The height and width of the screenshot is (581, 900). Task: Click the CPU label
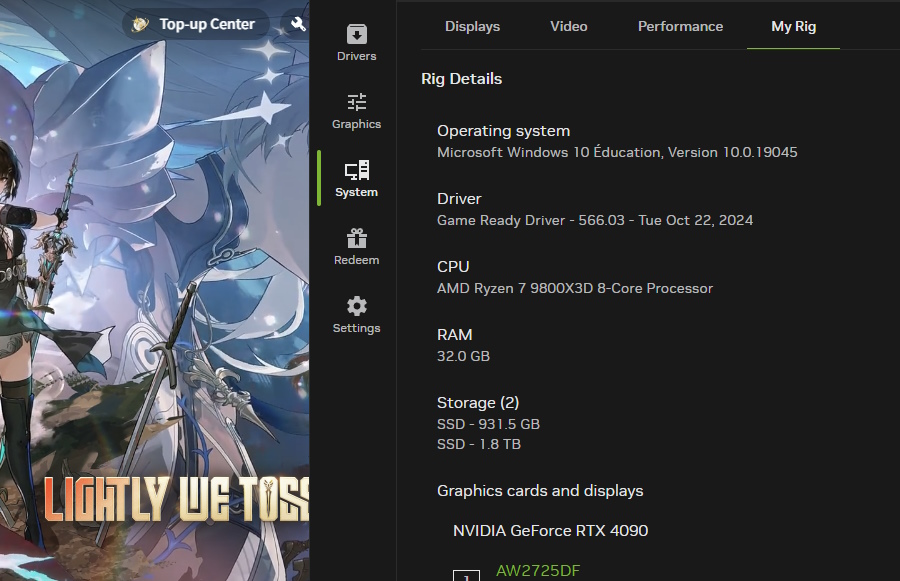(453, 267)
